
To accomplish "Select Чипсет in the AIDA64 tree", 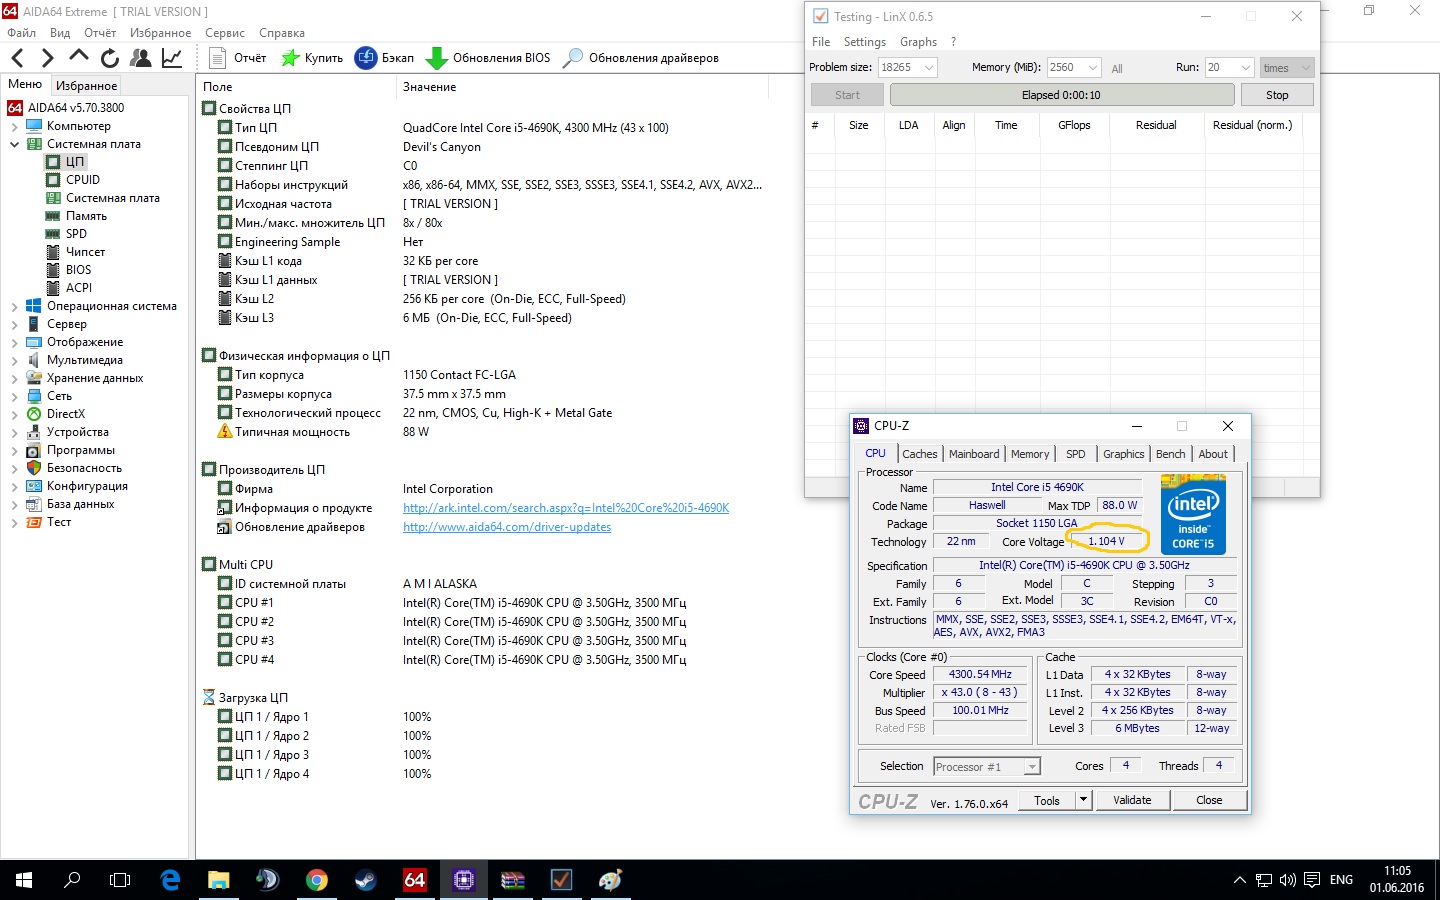I will point(85,252).
